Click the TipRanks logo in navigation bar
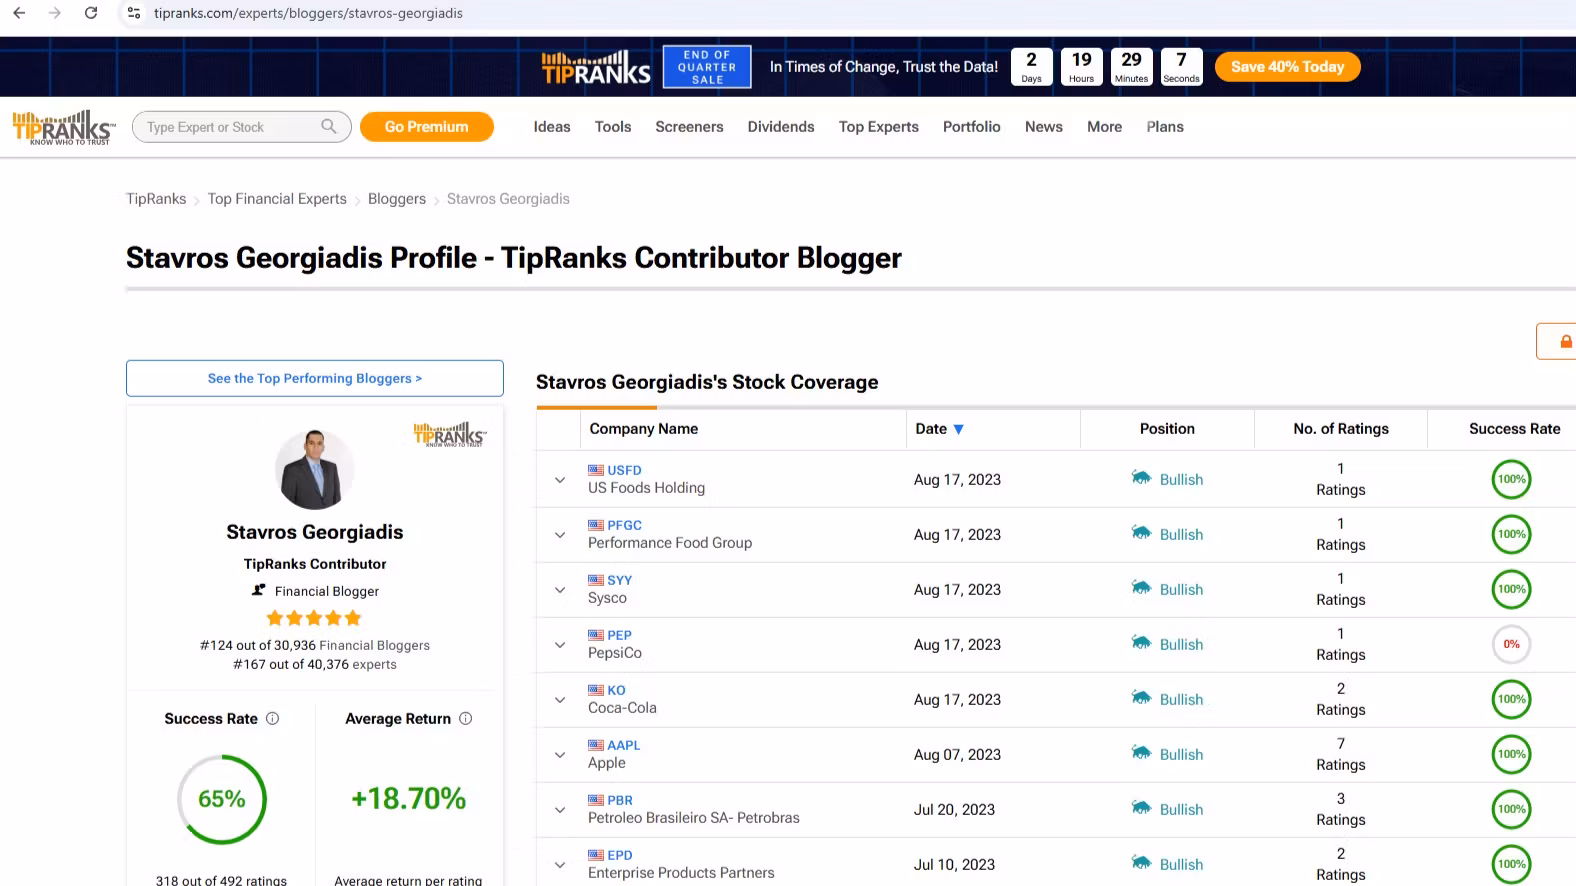The width and height of the screenshot is (1576, 886). pos(63,127)
